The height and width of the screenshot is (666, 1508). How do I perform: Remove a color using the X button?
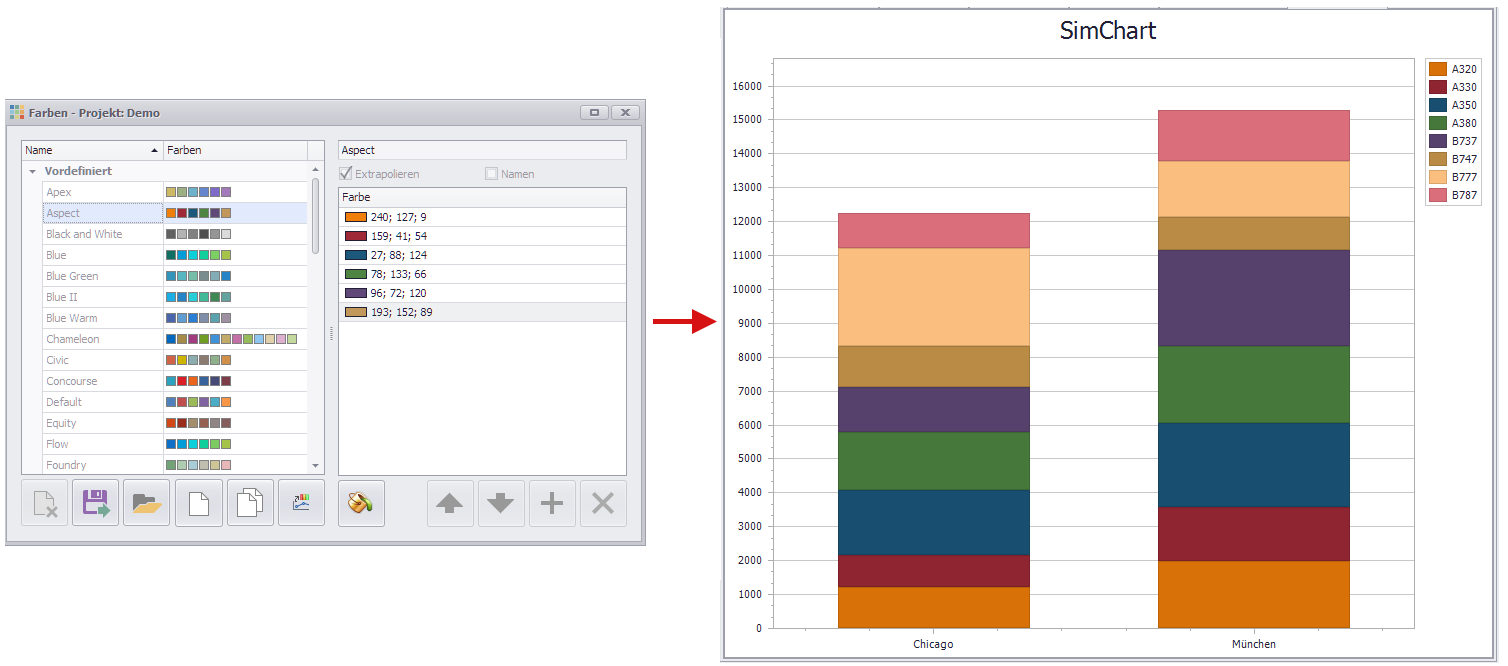603,503
